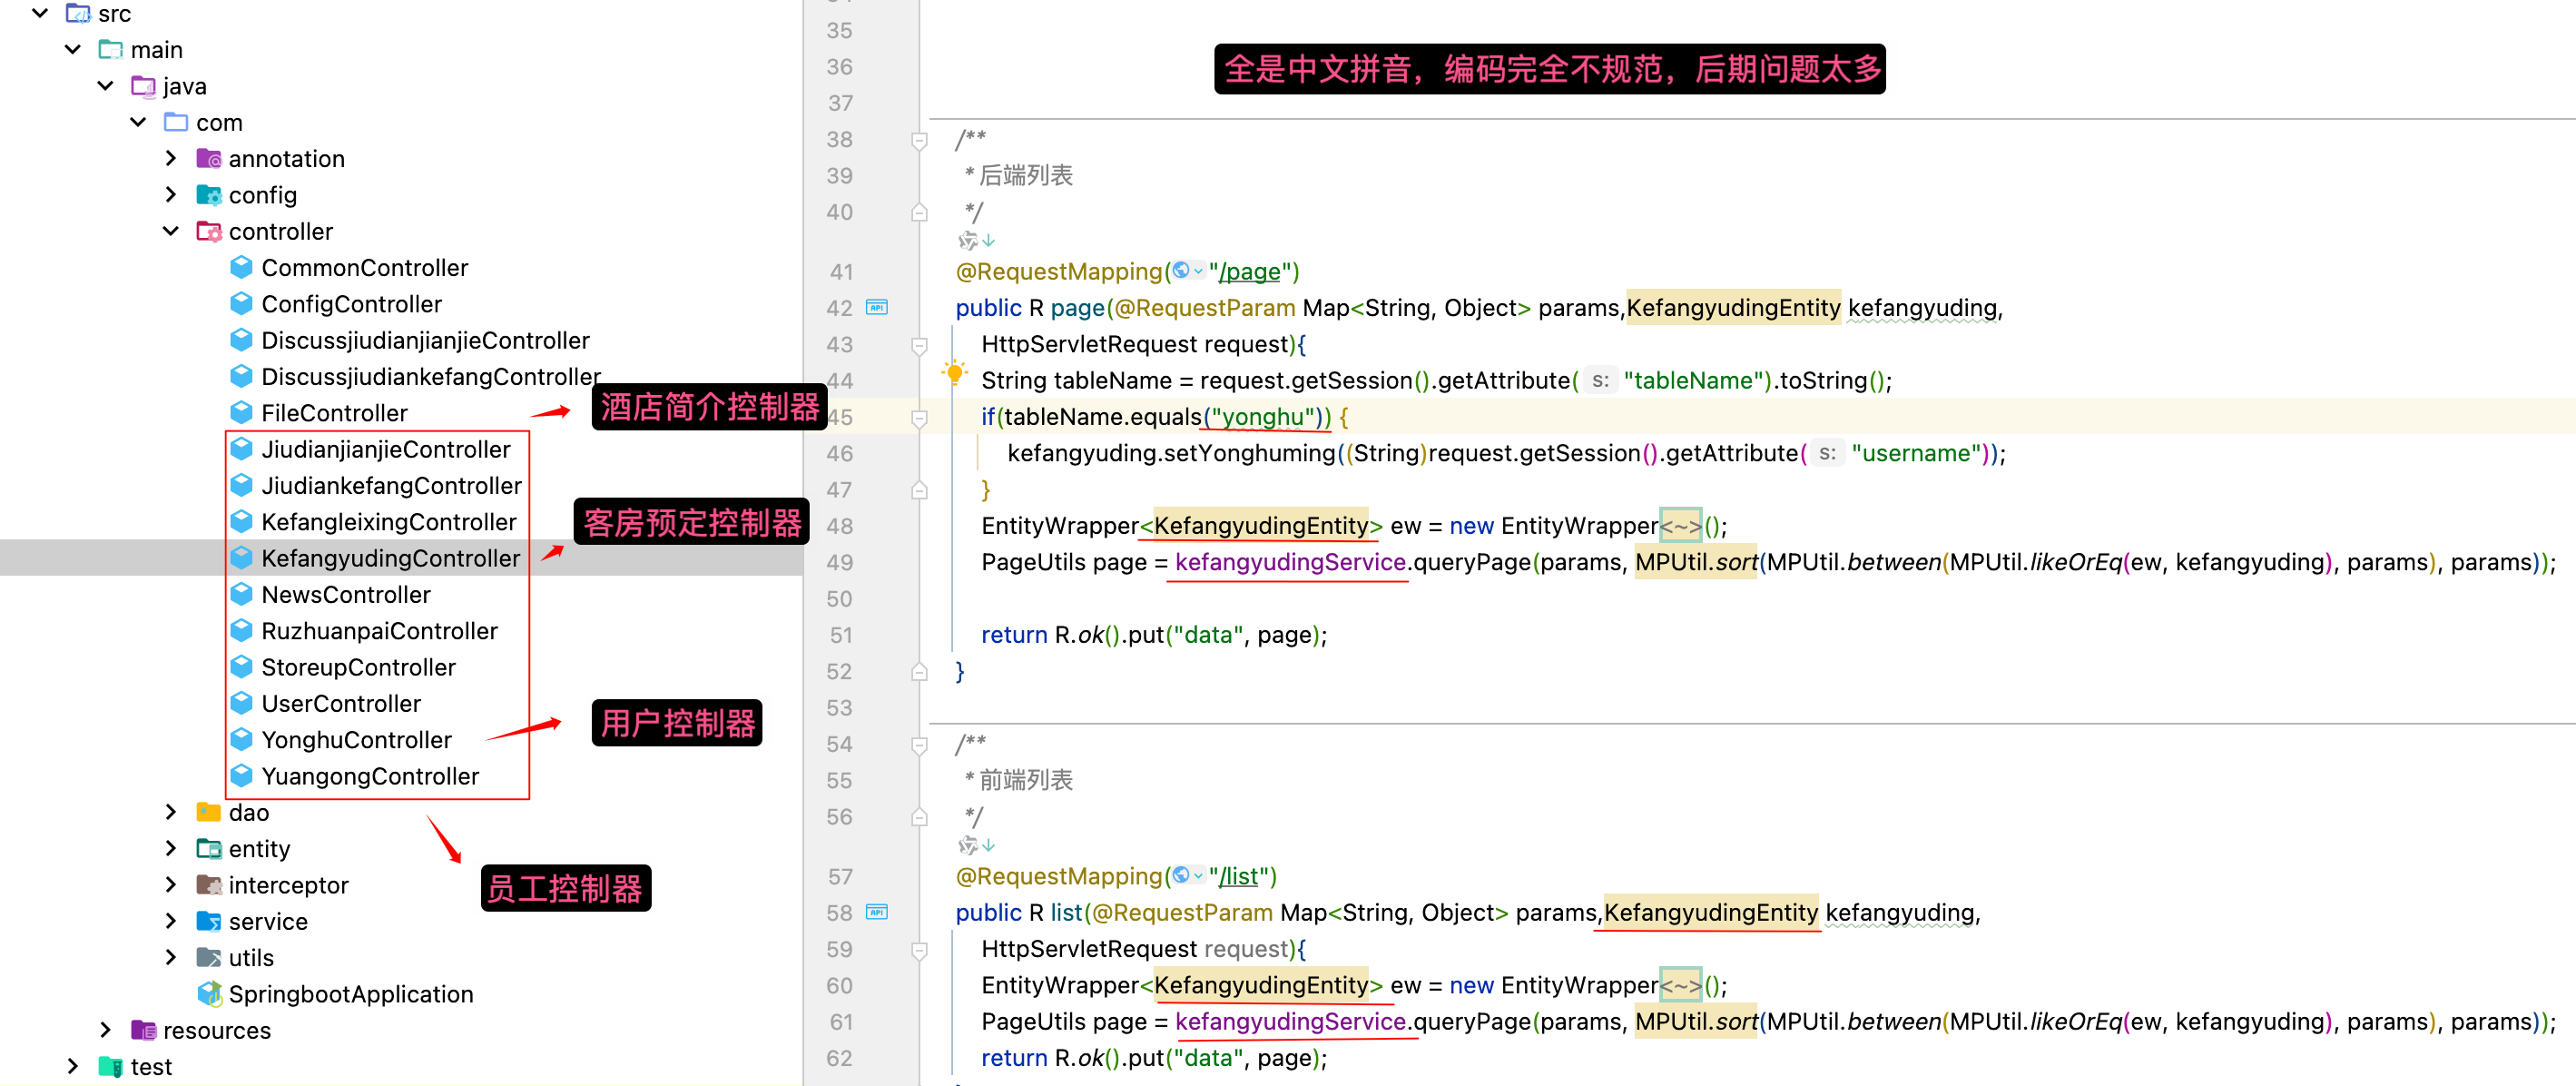2576x1086 pixels.
Task: Toggle fold marker at line 54 comment
Action: (x=919, y=745)
